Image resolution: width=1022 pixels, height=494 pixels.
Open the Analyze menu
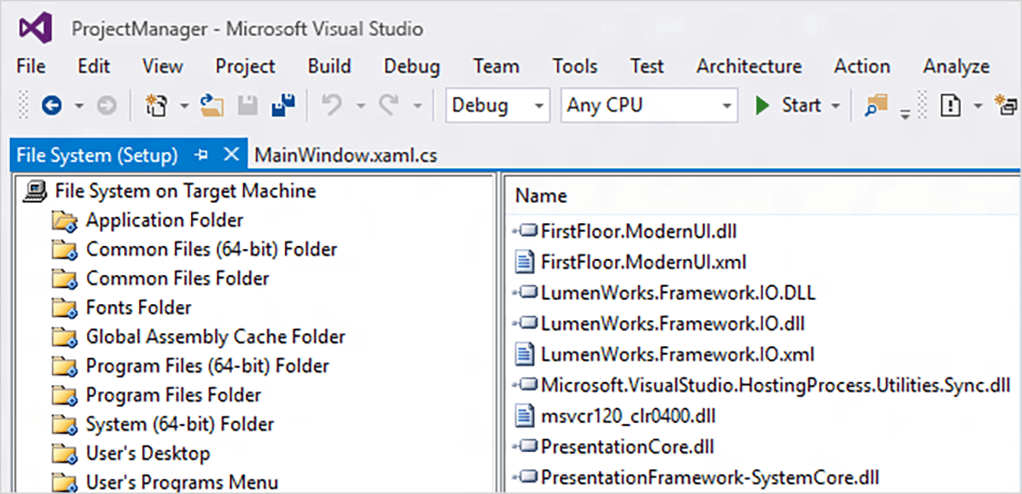click(956, 66)
